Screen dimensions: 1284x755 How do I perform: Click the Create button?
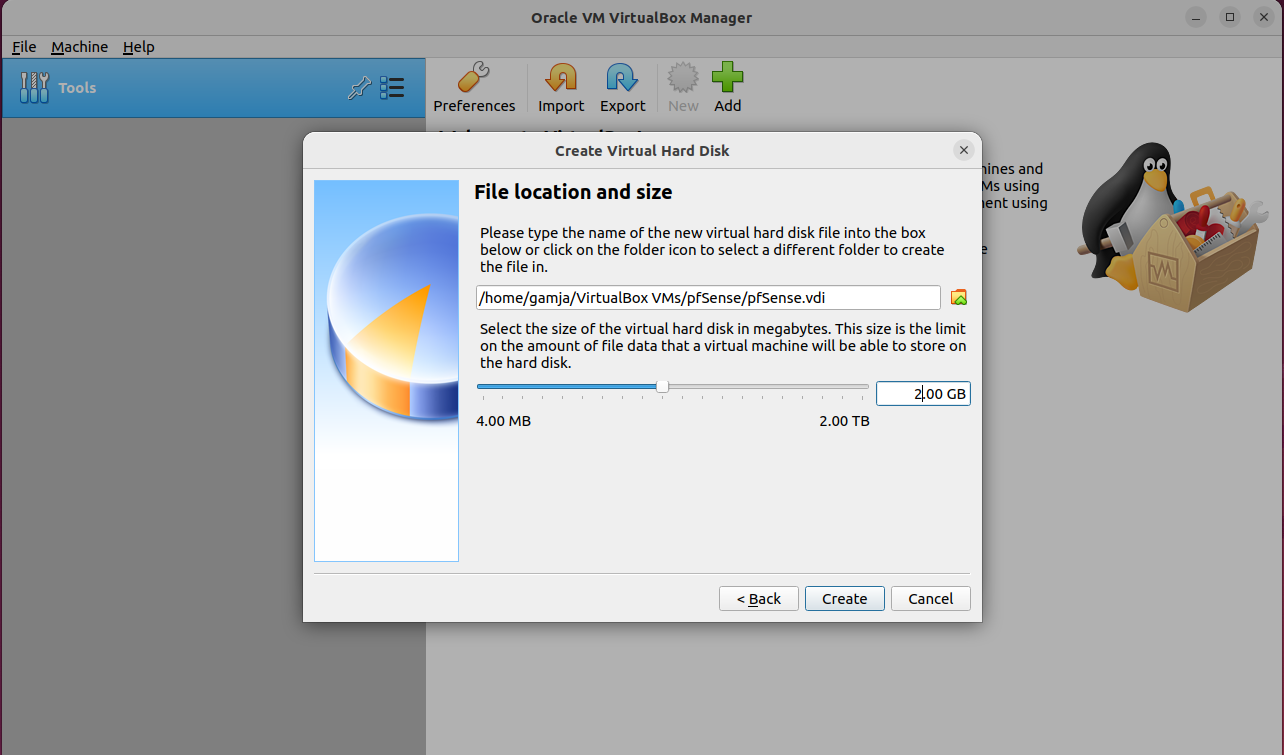pyautogui.click(x=845, y=598)
